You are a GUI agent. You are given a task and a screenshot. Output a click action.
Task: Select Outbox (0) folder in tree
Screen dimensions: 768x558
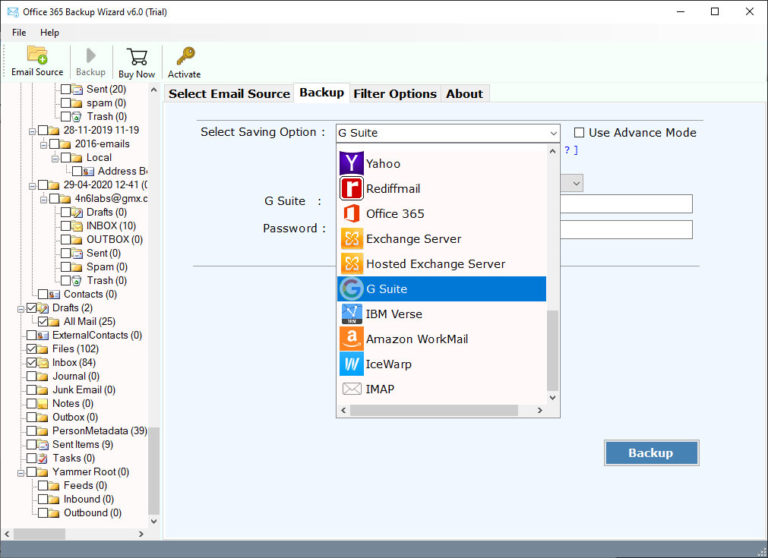click(x=75, y=417)
